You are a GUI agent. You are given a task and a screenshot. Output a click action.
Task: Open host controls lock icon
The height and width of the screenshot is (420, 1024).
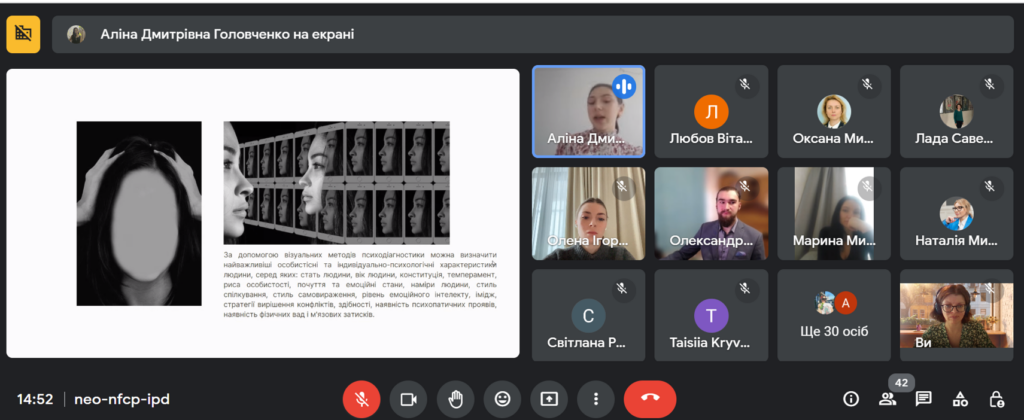[996, 399]
